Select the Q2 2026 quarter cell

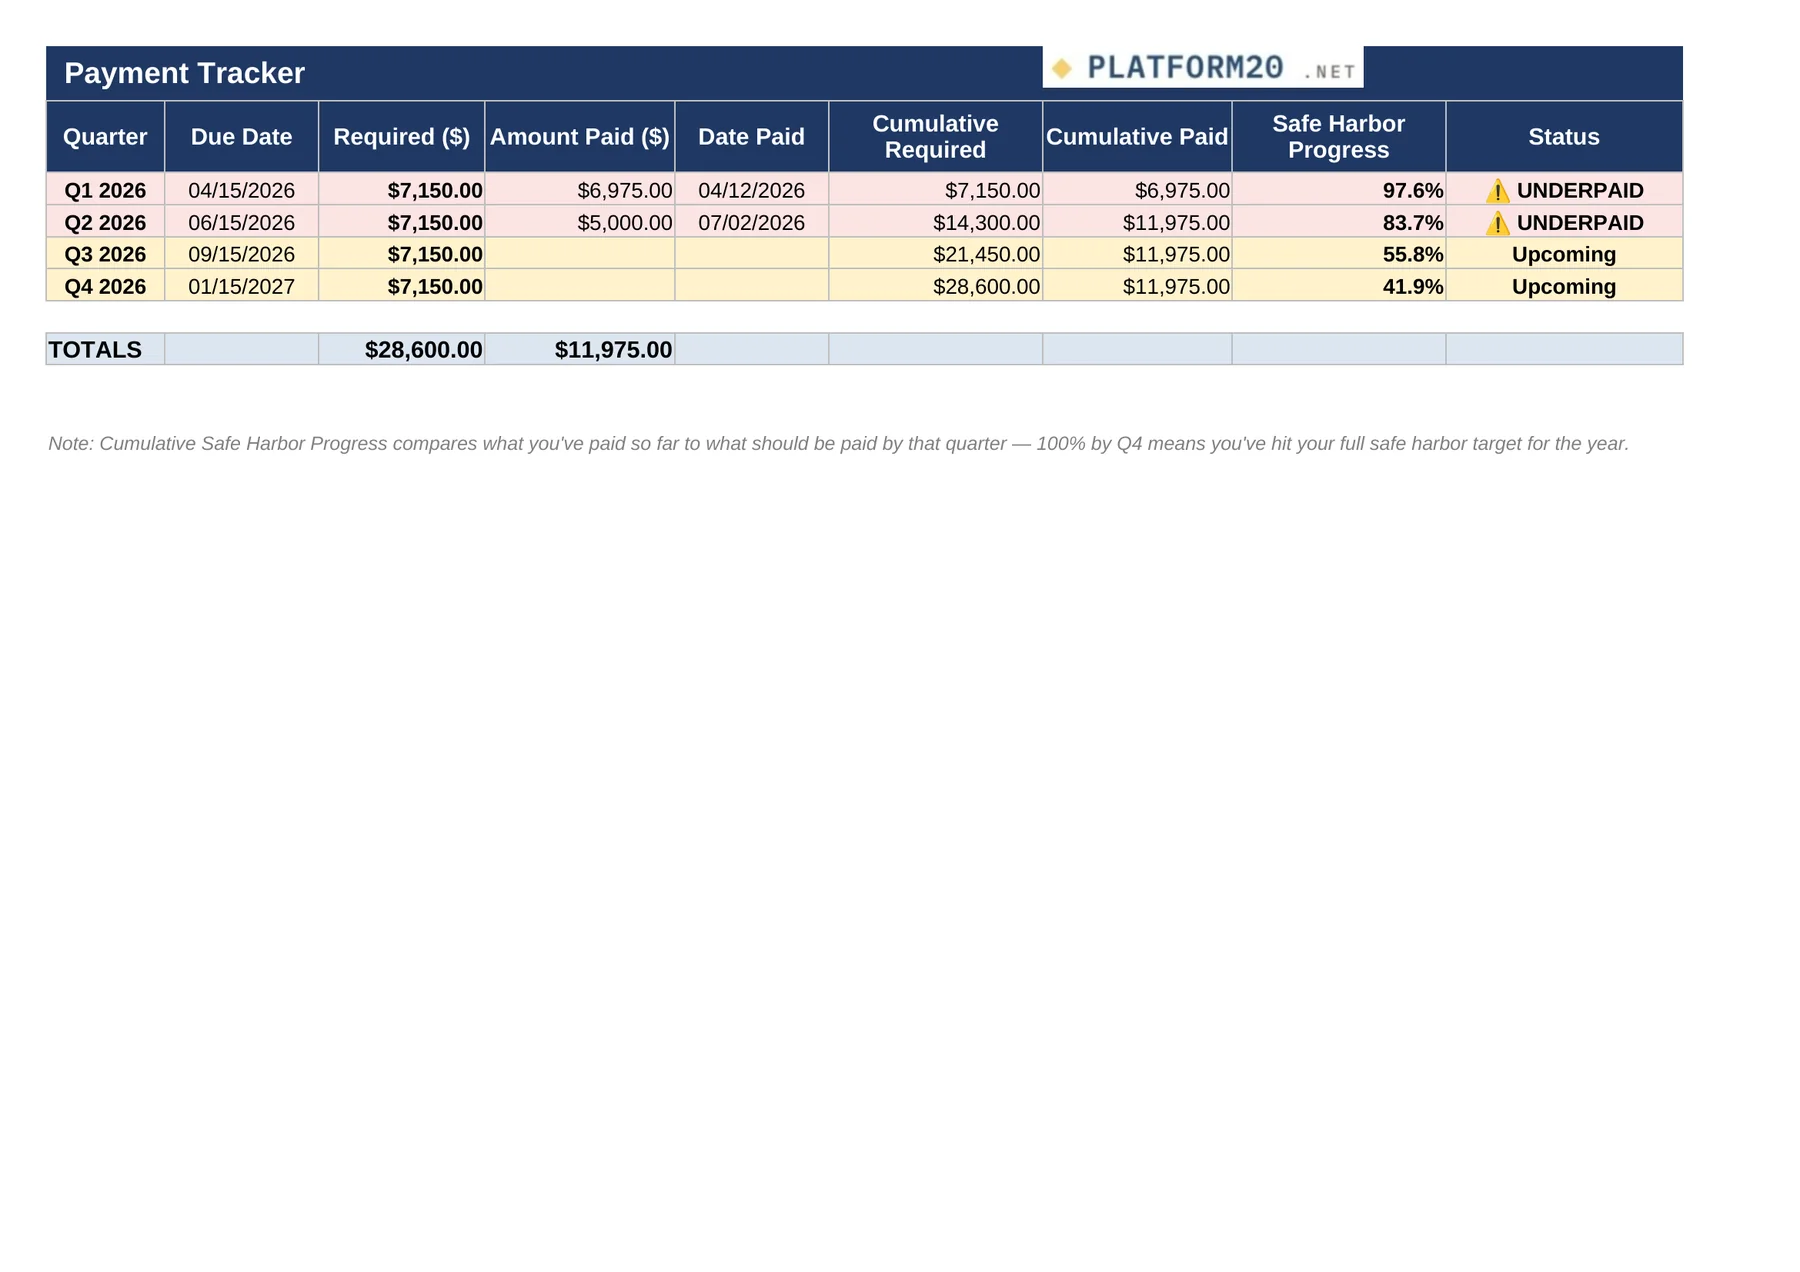(x=105, y=222)
